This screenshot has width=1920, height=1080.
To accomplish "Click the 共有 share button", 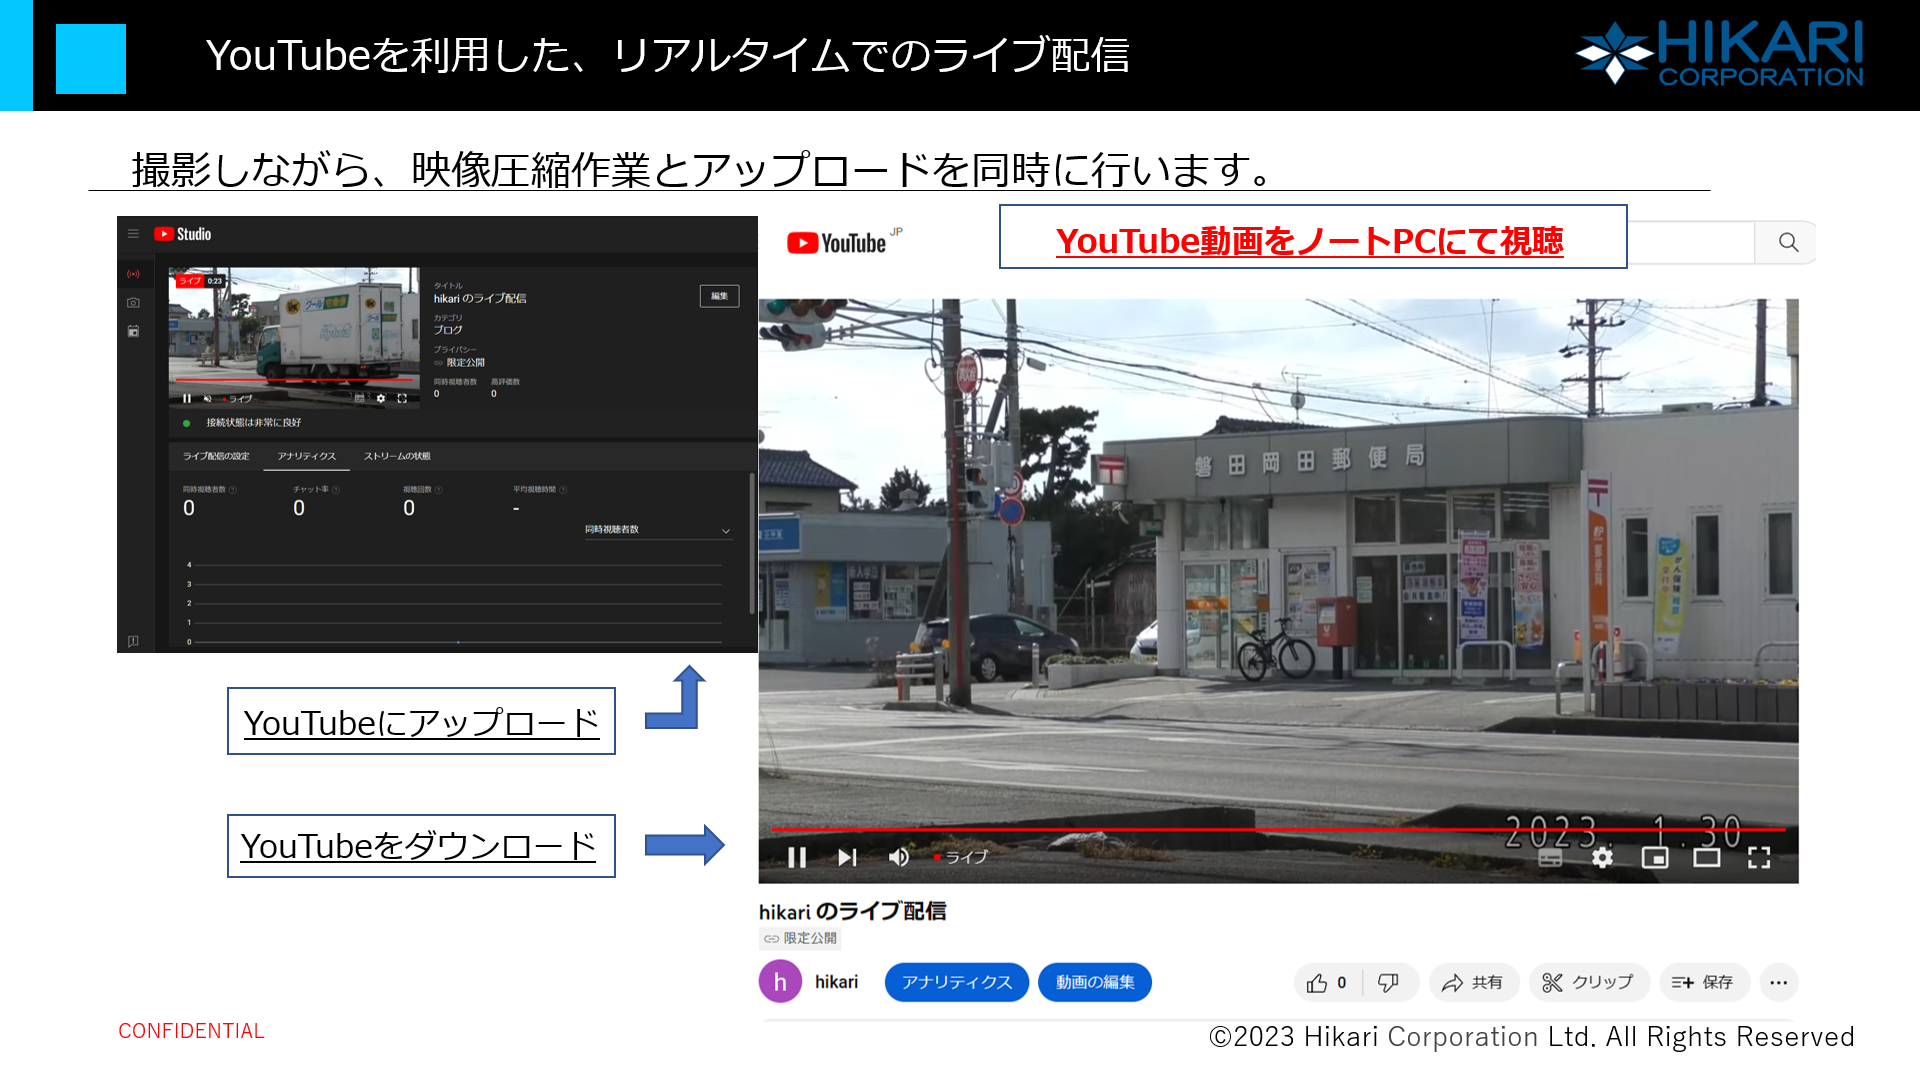I will (1473, 983).
